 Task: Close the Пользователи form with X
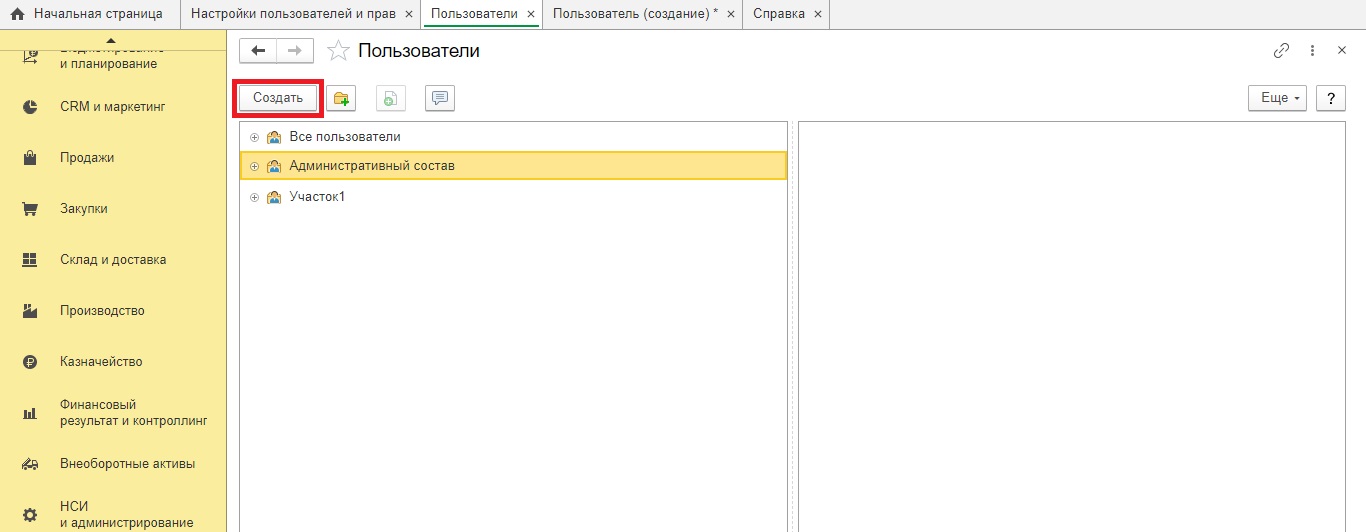pyautogui.click(x=1342, y=50)
